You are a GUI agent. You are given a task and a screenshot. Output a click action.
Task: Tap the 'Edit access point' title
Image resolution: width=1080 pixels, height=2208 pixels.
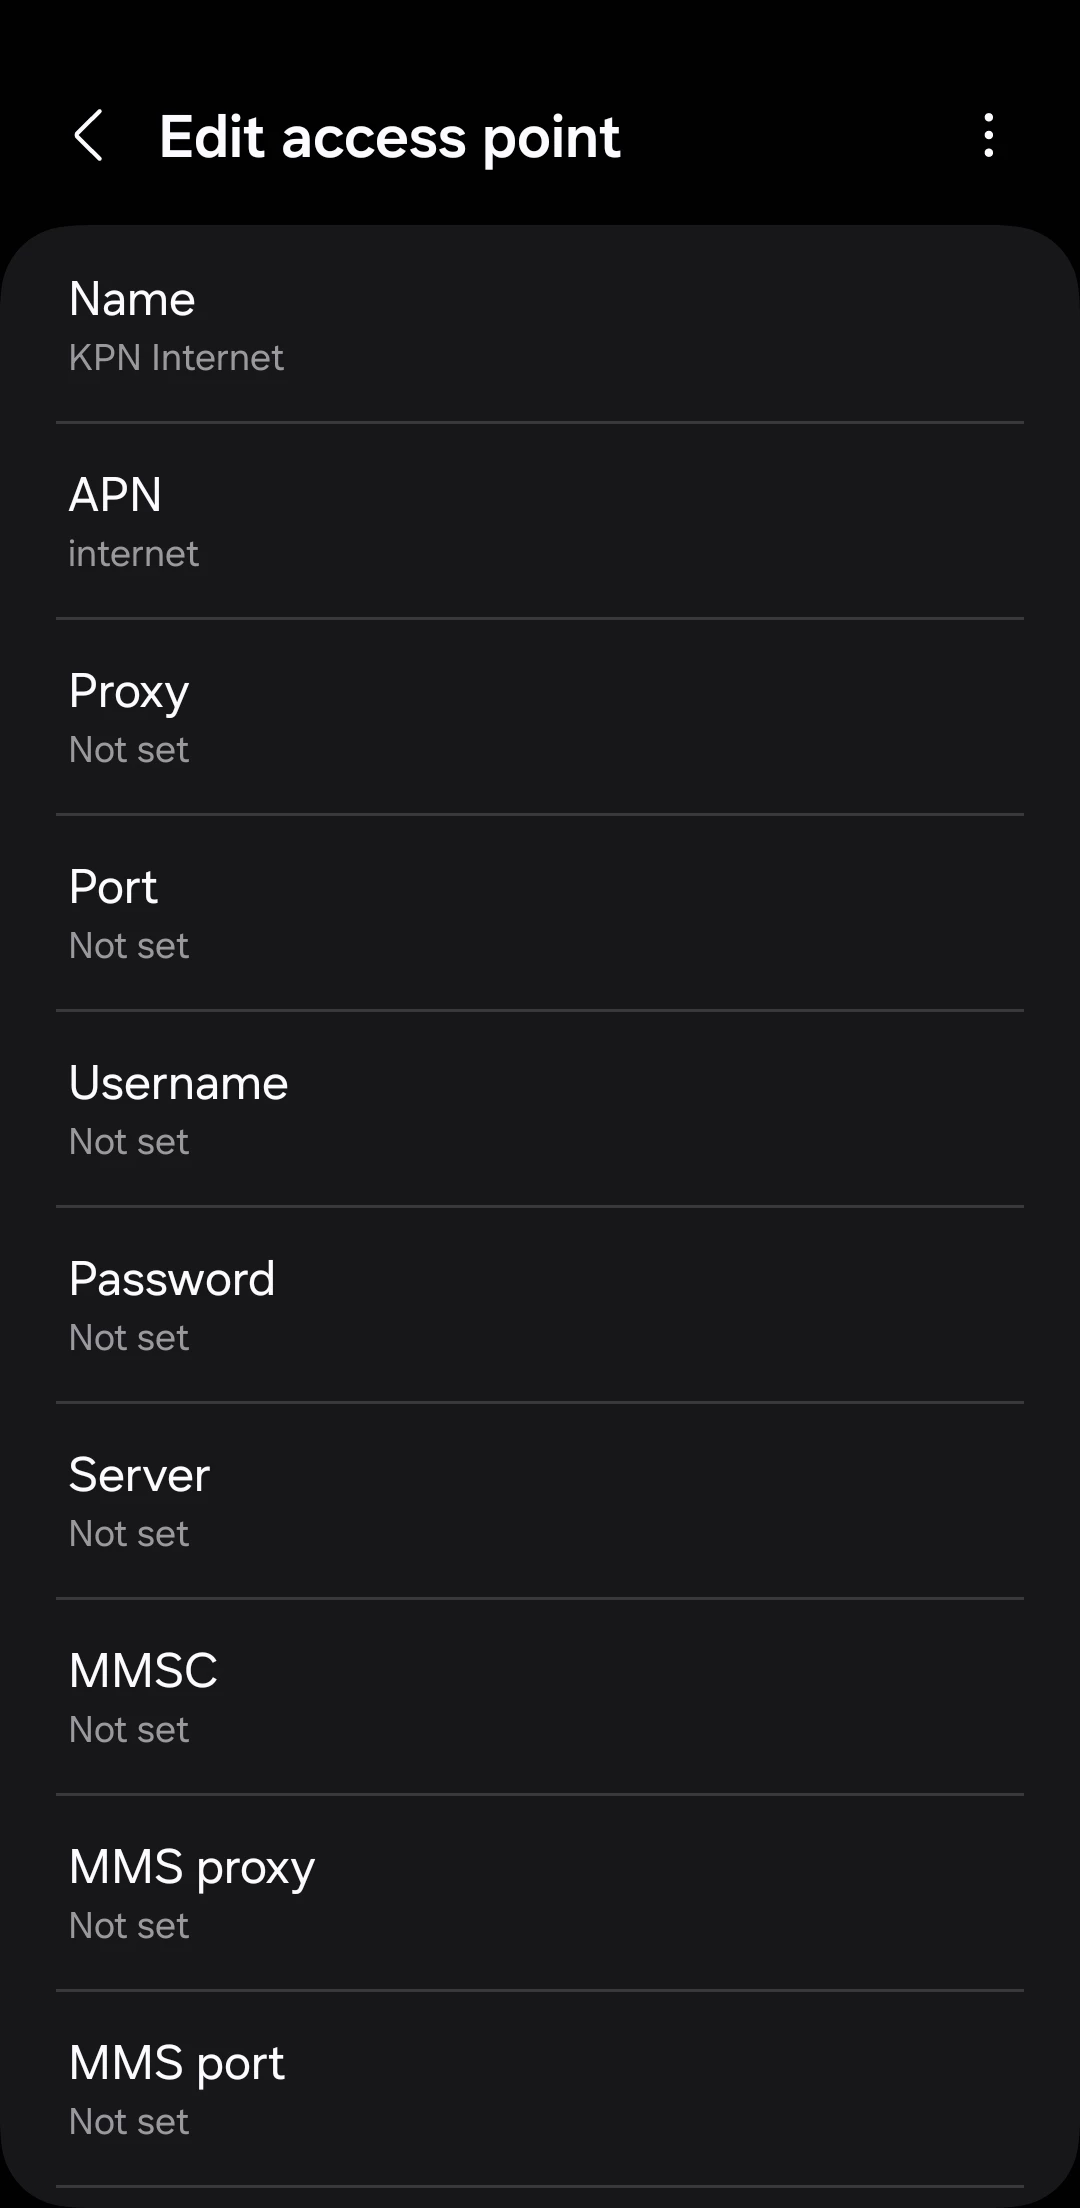tap(390, 137)
